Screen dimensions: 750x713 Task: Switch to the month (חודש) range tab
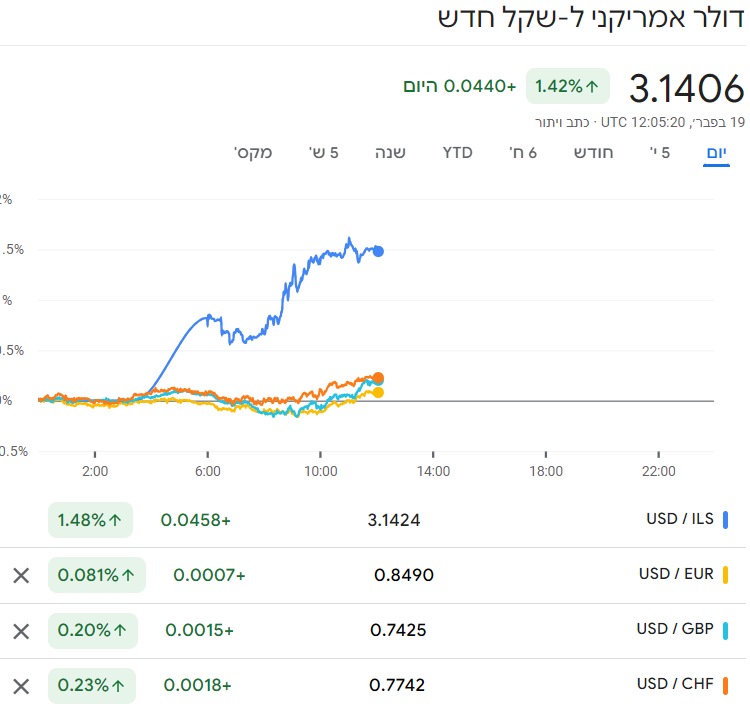coord(594,153)
